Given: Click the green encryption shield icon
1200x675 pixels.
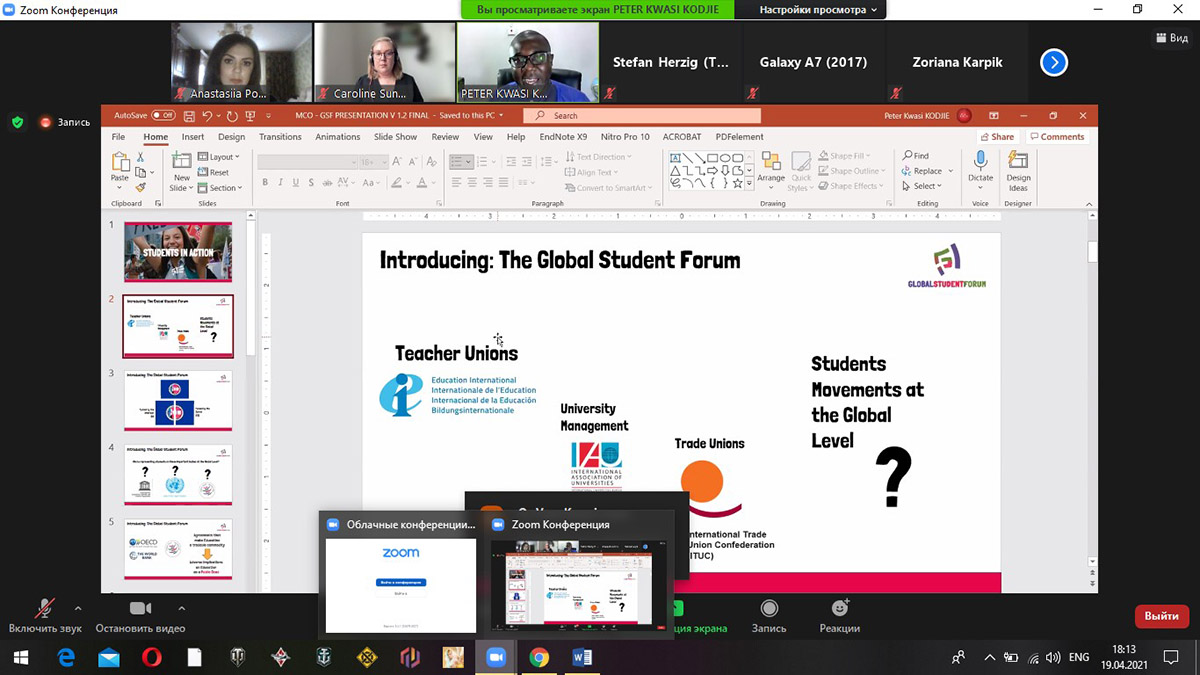Looking at the screenshot, I should tap(17, 122).
